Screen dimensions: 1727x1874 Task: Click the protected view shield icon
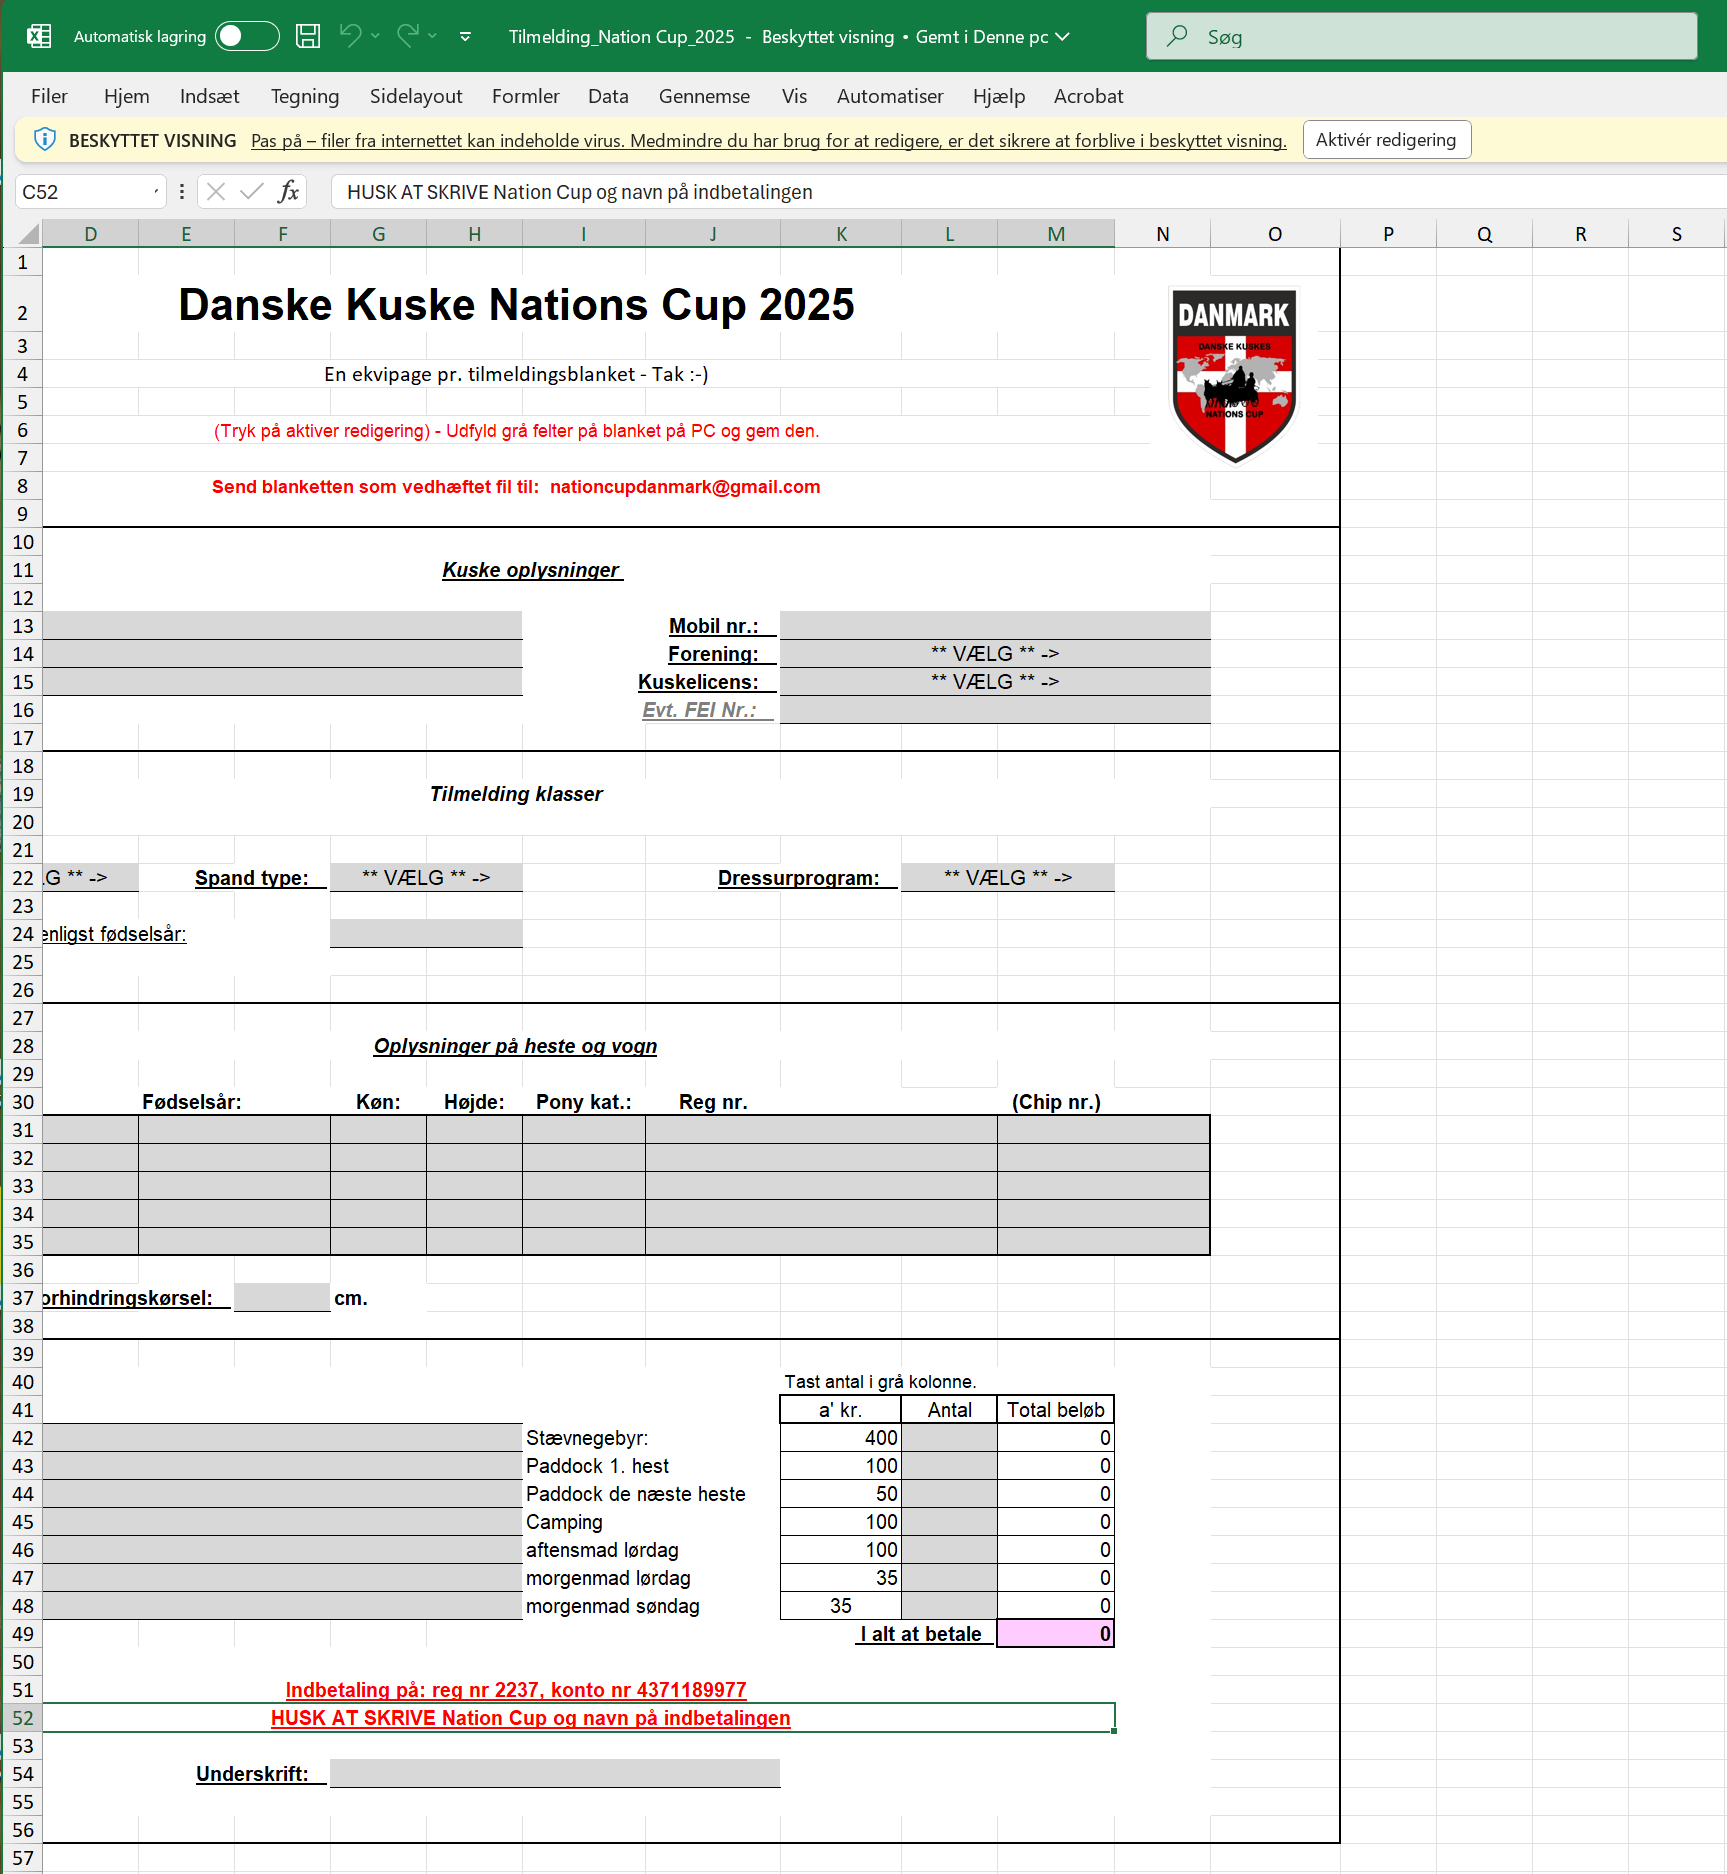coord(45,140)
